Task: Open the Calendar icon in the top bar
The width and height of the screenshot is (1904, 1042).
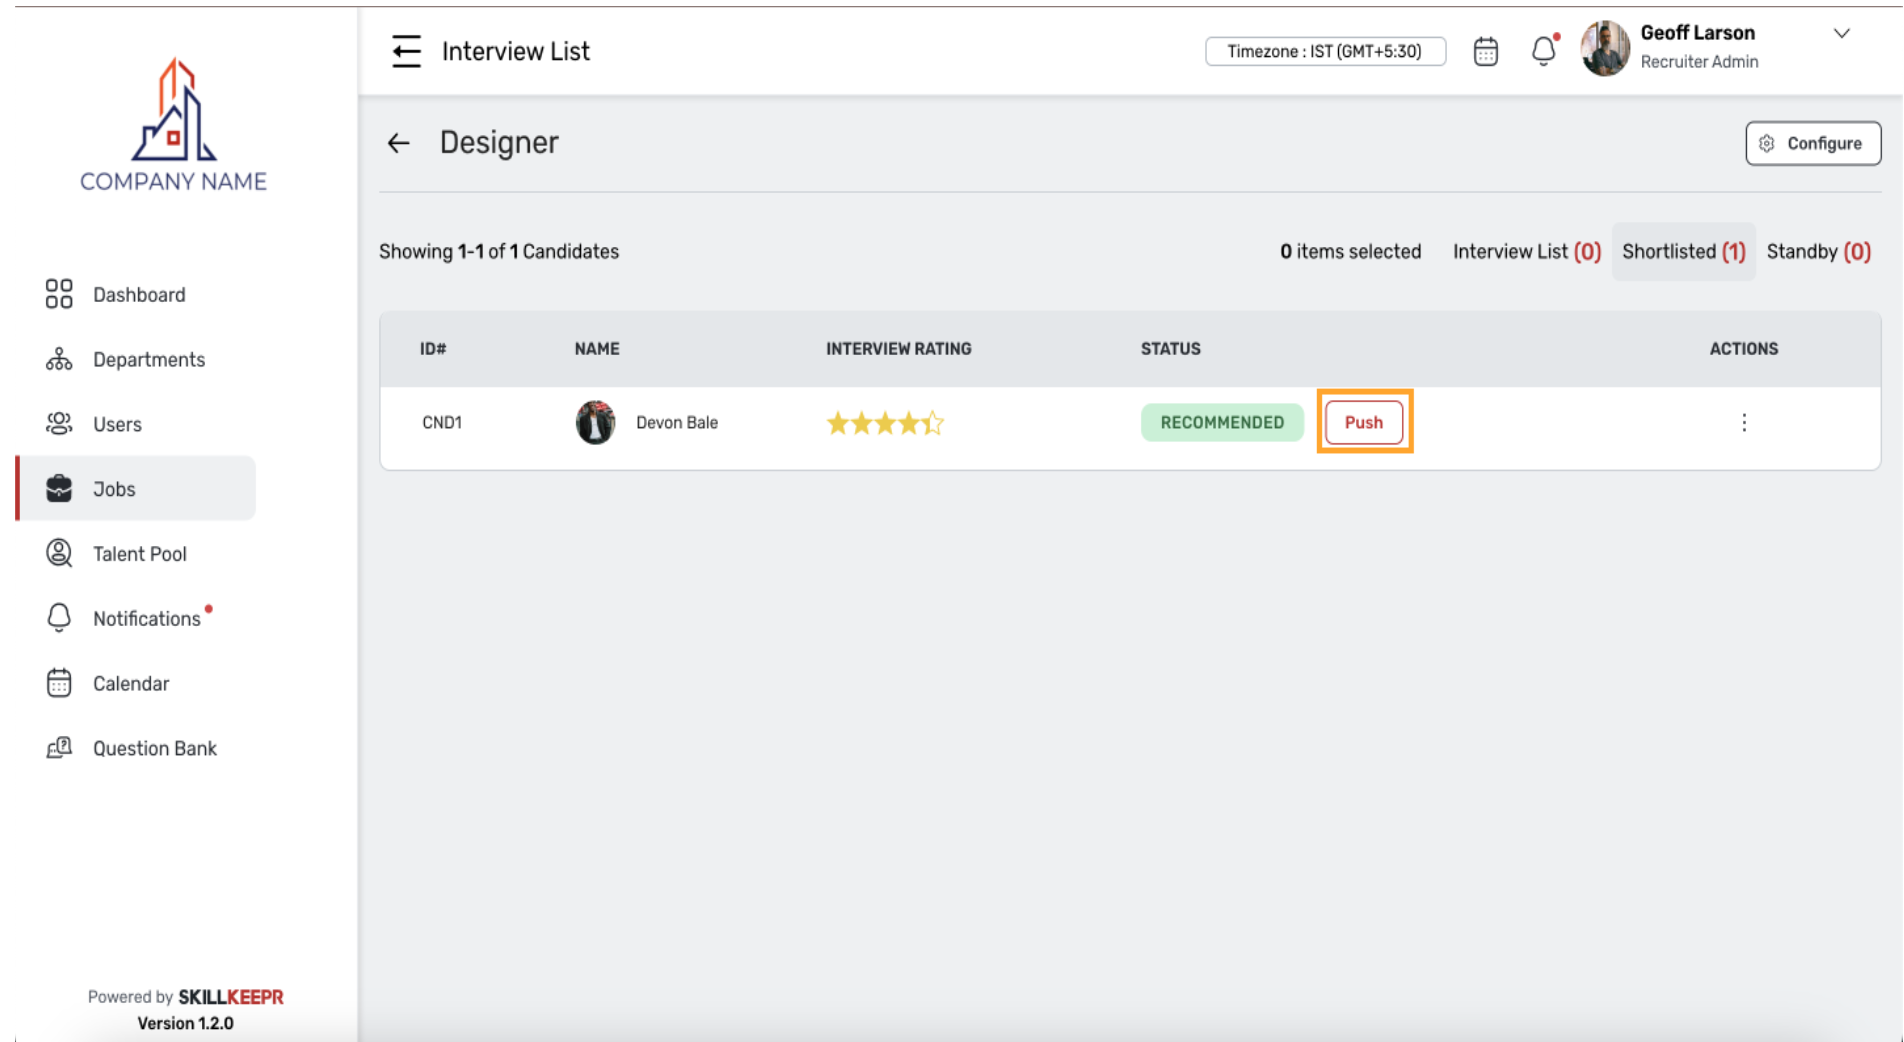Action: 1486,51
